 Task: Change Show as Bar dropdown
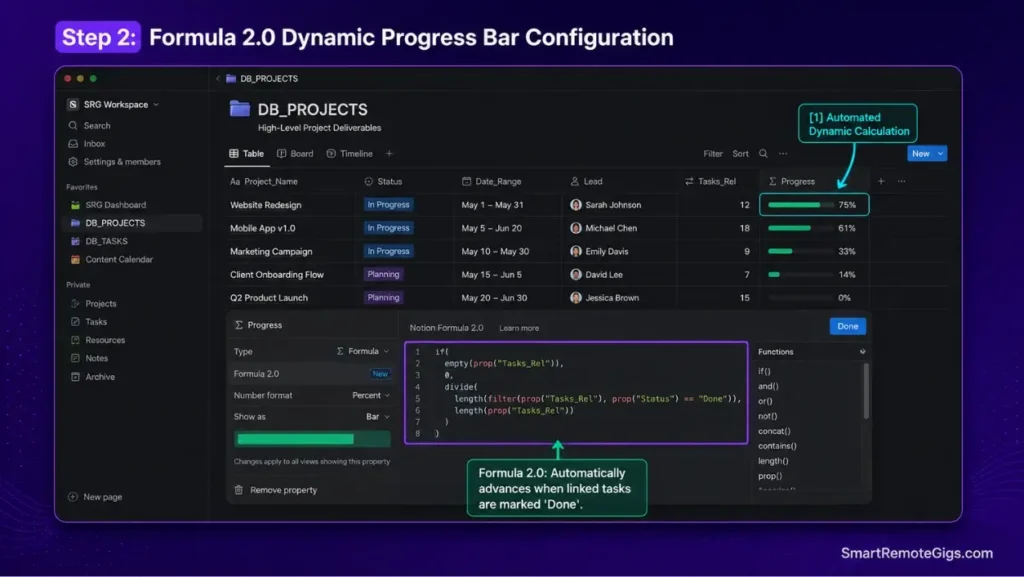click(x=377, y=417)
